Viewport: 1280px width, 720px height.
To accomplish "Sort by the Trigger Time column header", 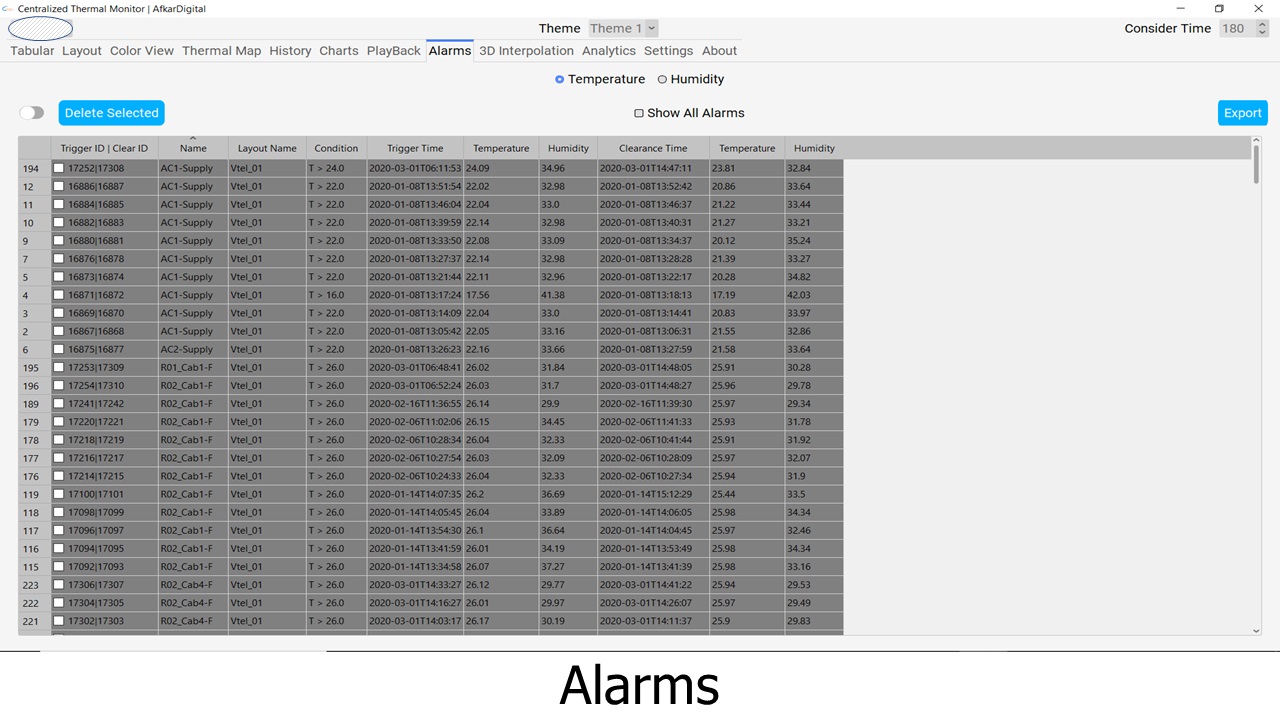I will pyautogui.click(x=415, y=148).
